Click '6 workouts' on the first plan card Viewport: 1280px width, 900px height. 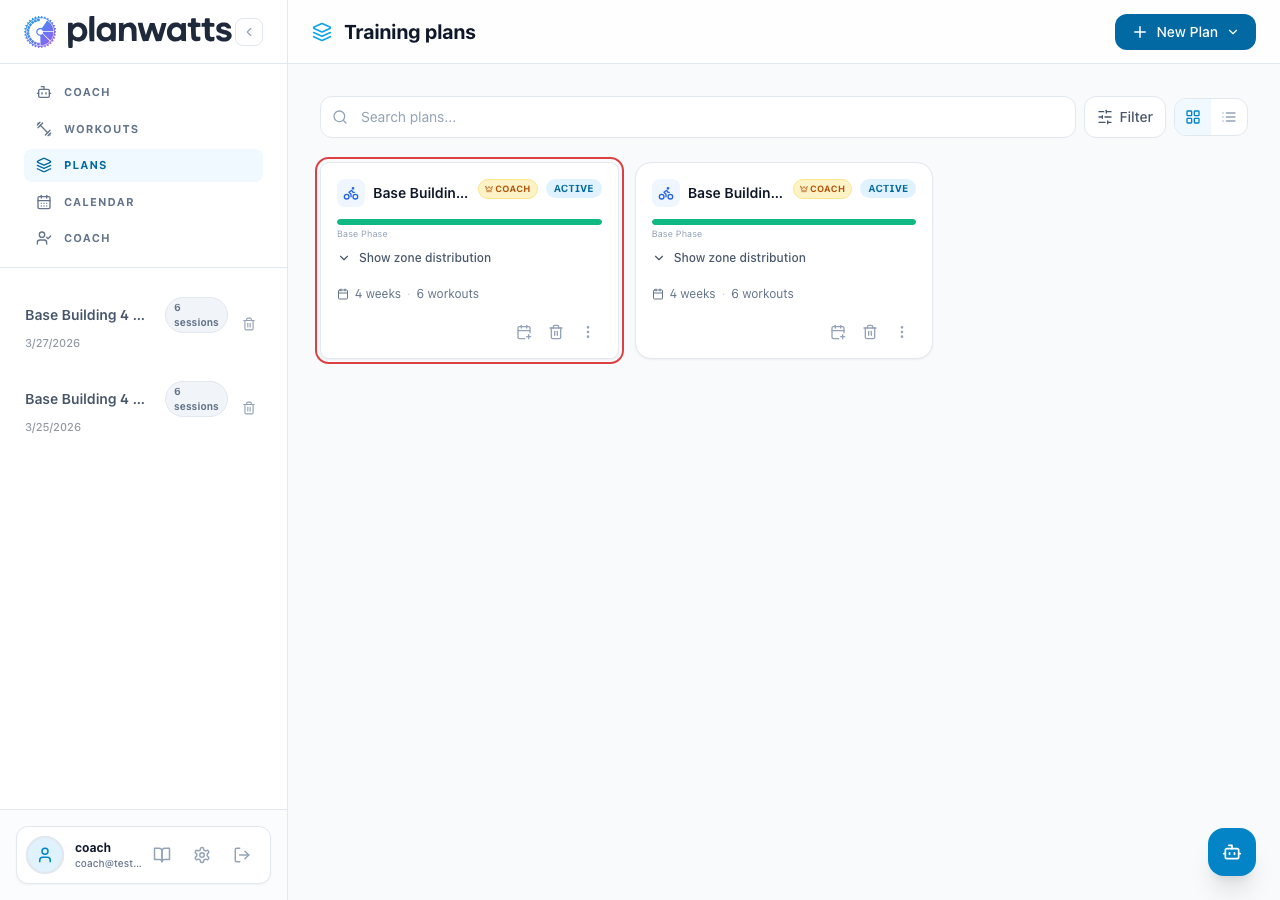[x=448, y=294]
